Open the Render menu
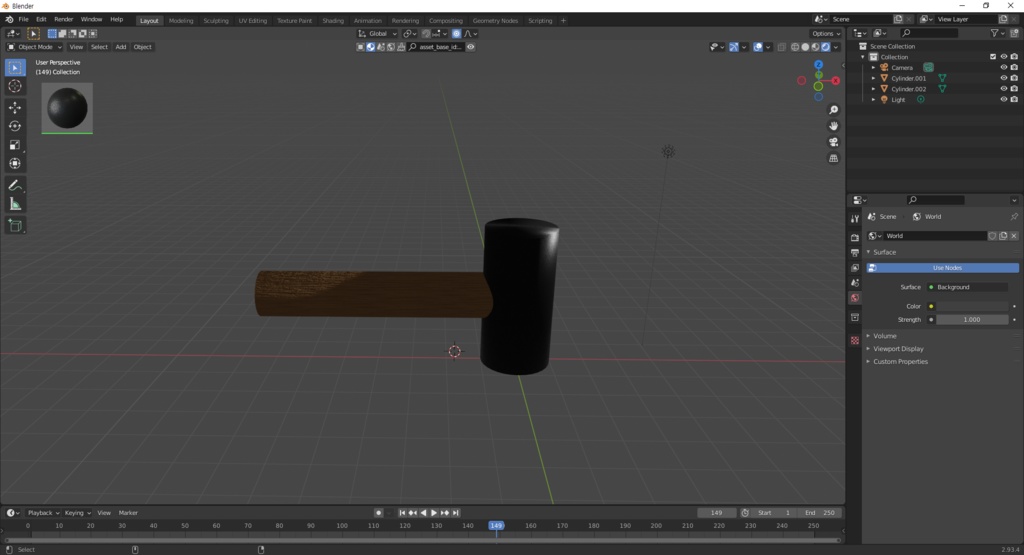The height and width of the screenshot is (555, 1024). pyautogui.click(x=63, y=19)
